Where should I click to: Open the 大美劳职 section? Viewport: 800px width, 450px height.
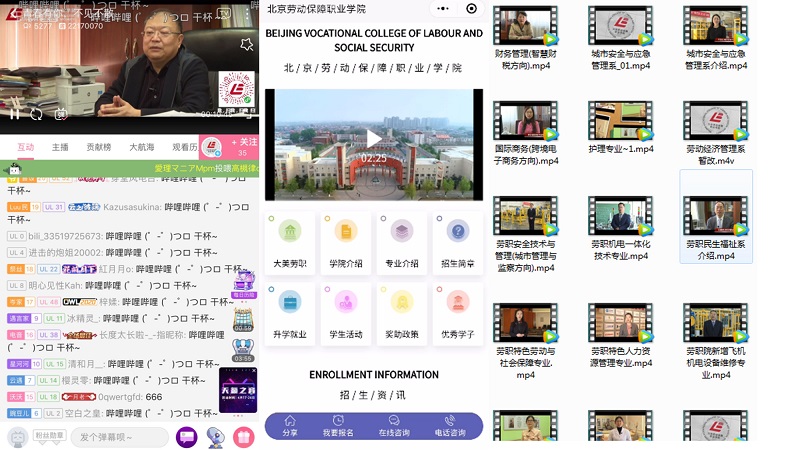click(x=290, y=243)
